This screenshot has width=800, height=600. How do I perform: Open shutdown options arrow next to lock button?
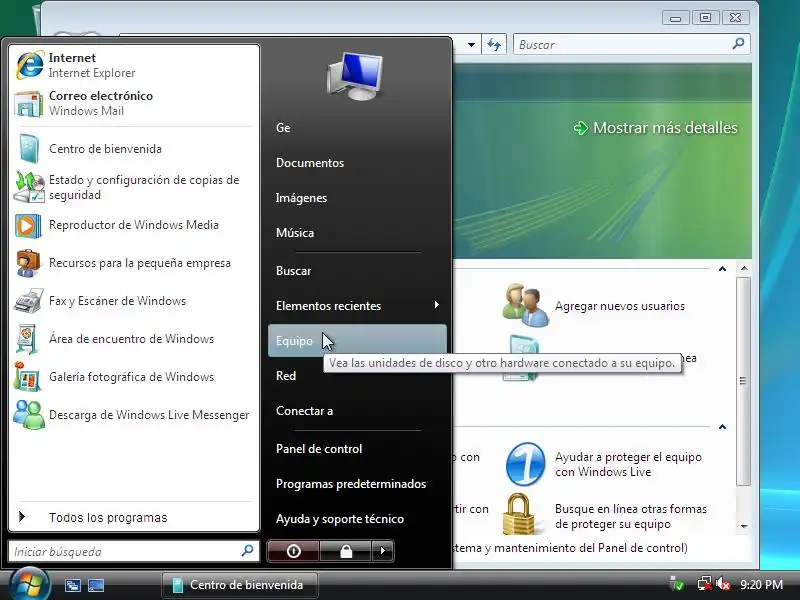[x=383, y=551]
